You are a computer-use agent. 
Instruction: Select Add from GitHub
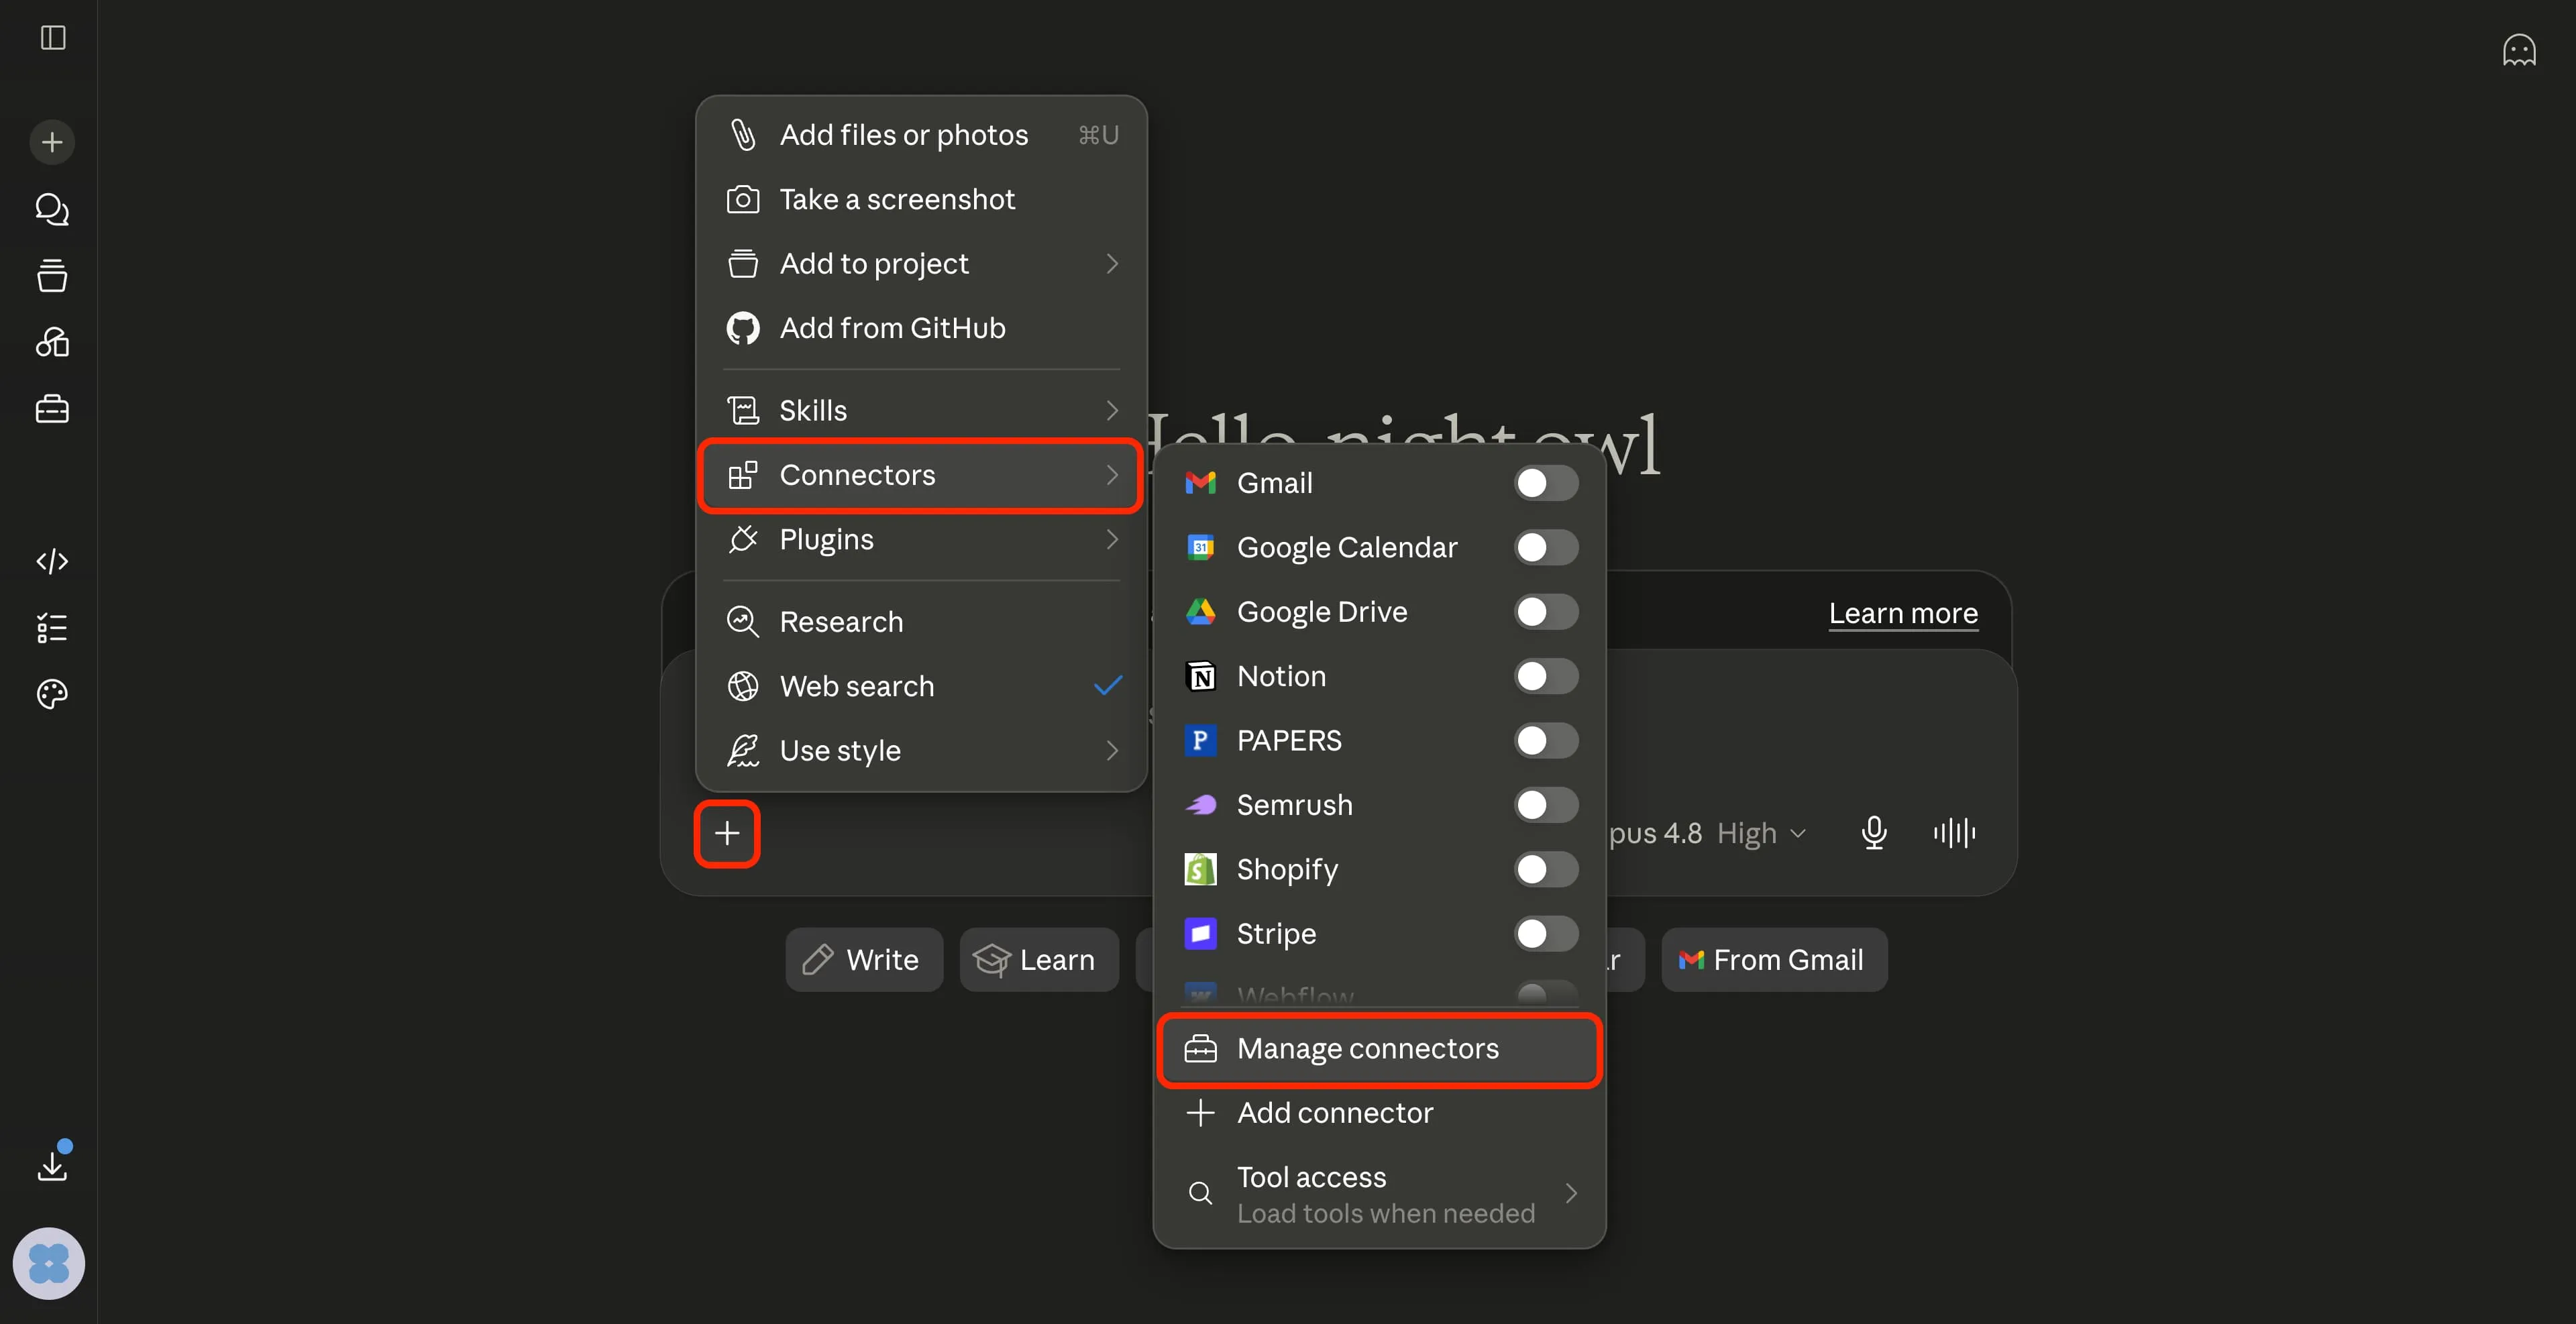click(921, 328)
